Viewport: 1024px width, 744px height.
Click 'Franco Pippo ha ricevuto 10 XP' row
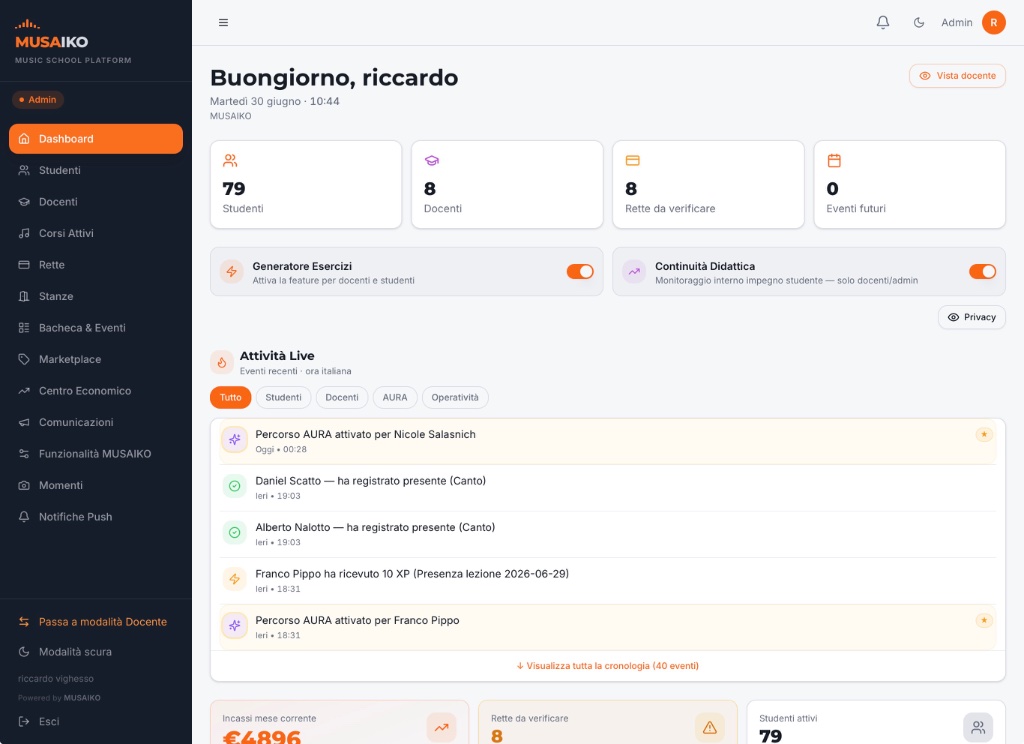tap(608, 581)
